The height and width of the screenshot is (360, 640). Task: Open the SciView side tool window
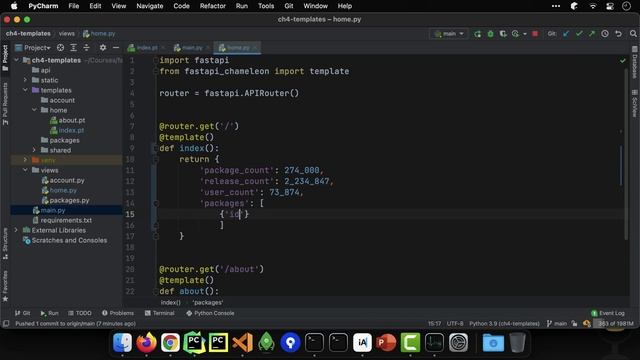634,104
